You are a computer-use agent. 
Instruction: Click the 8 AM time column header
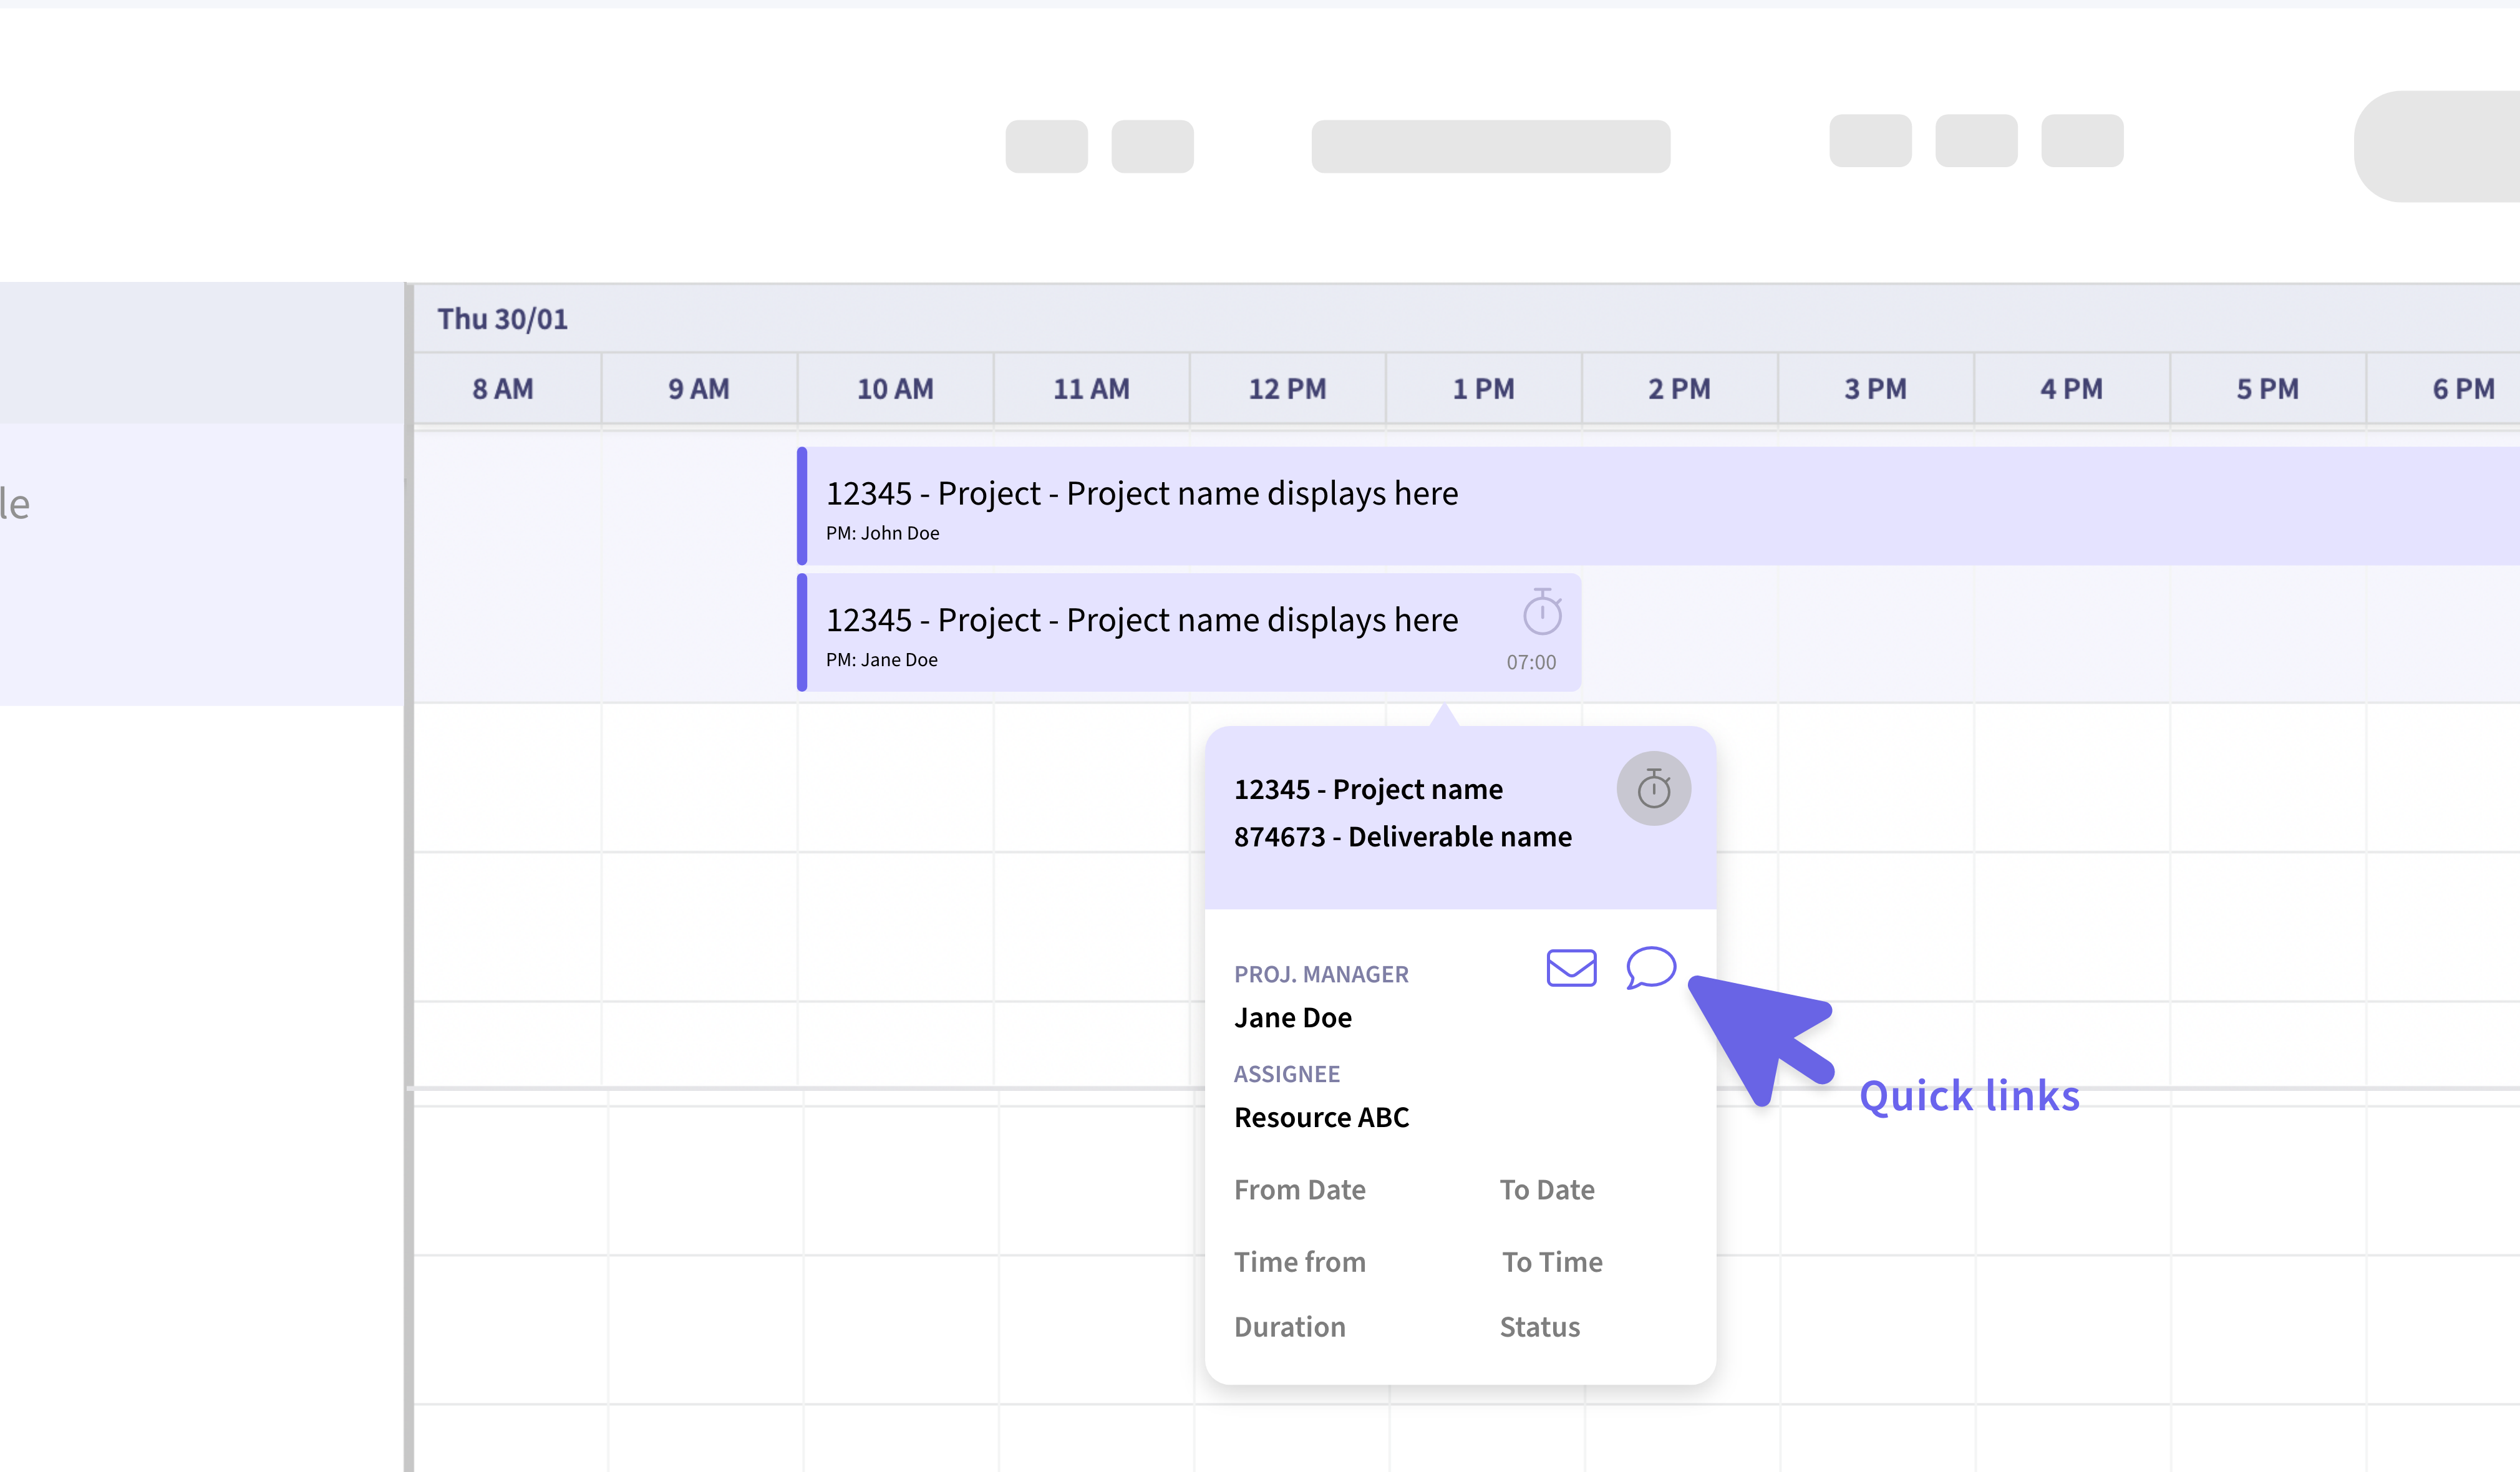click(x=503, y=389)
